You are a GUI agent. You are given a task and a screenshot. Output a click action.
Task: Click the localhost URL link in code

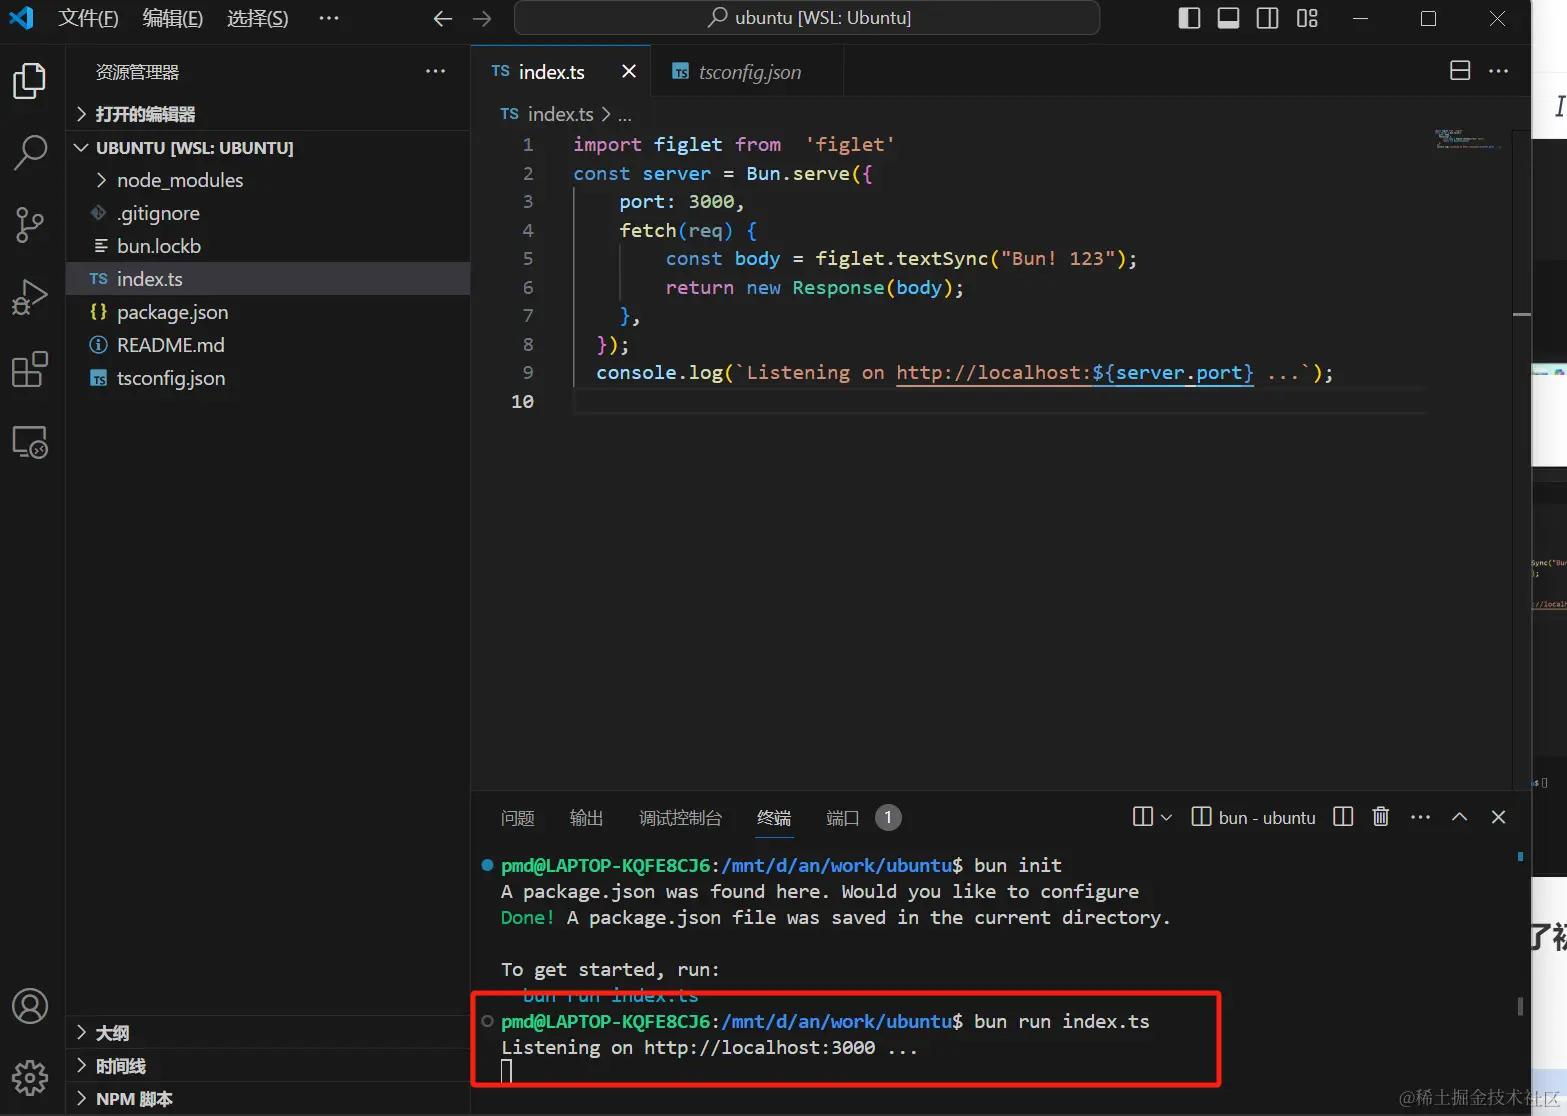pyautogui.click(x=1075, y=373)
